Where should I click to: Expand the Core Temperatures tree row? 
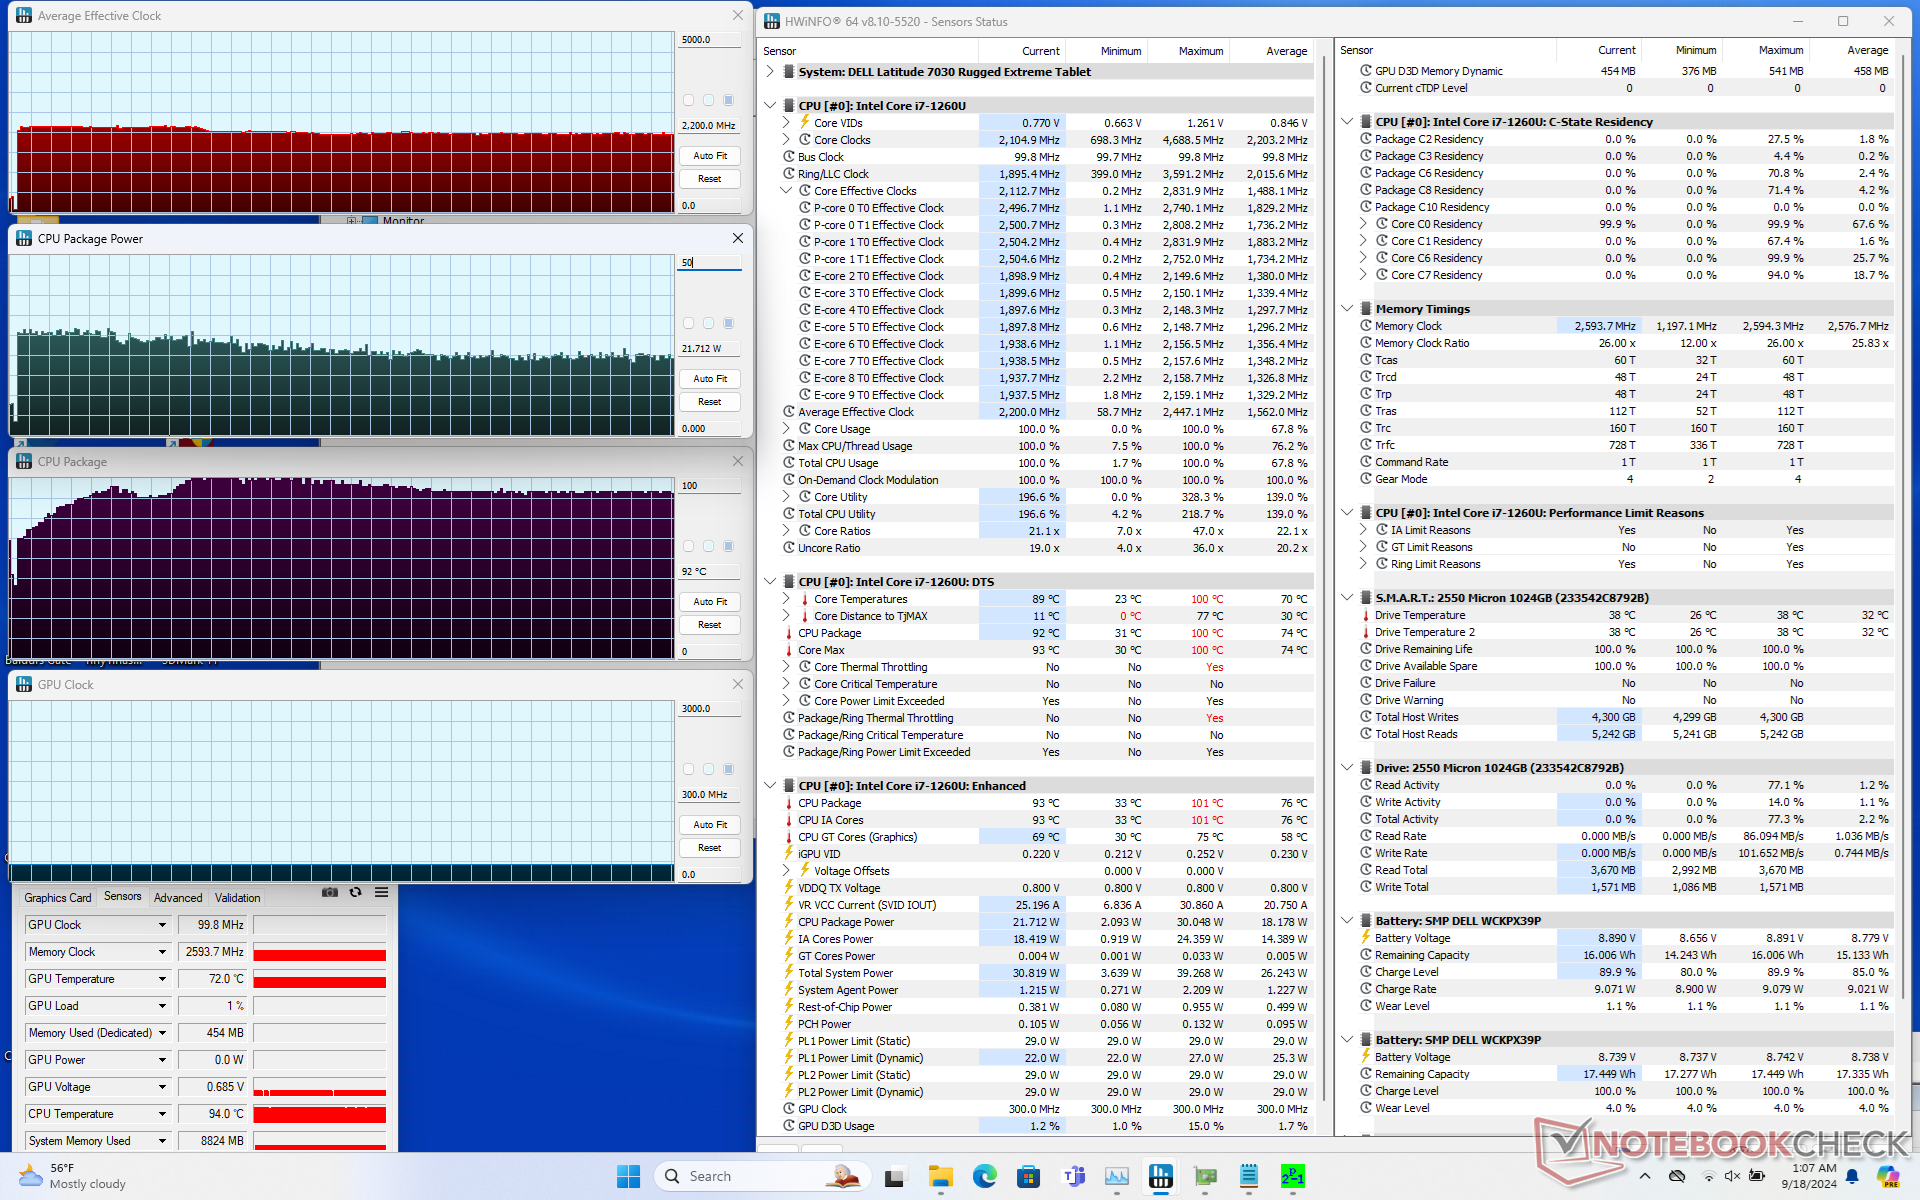pos(786,599)
